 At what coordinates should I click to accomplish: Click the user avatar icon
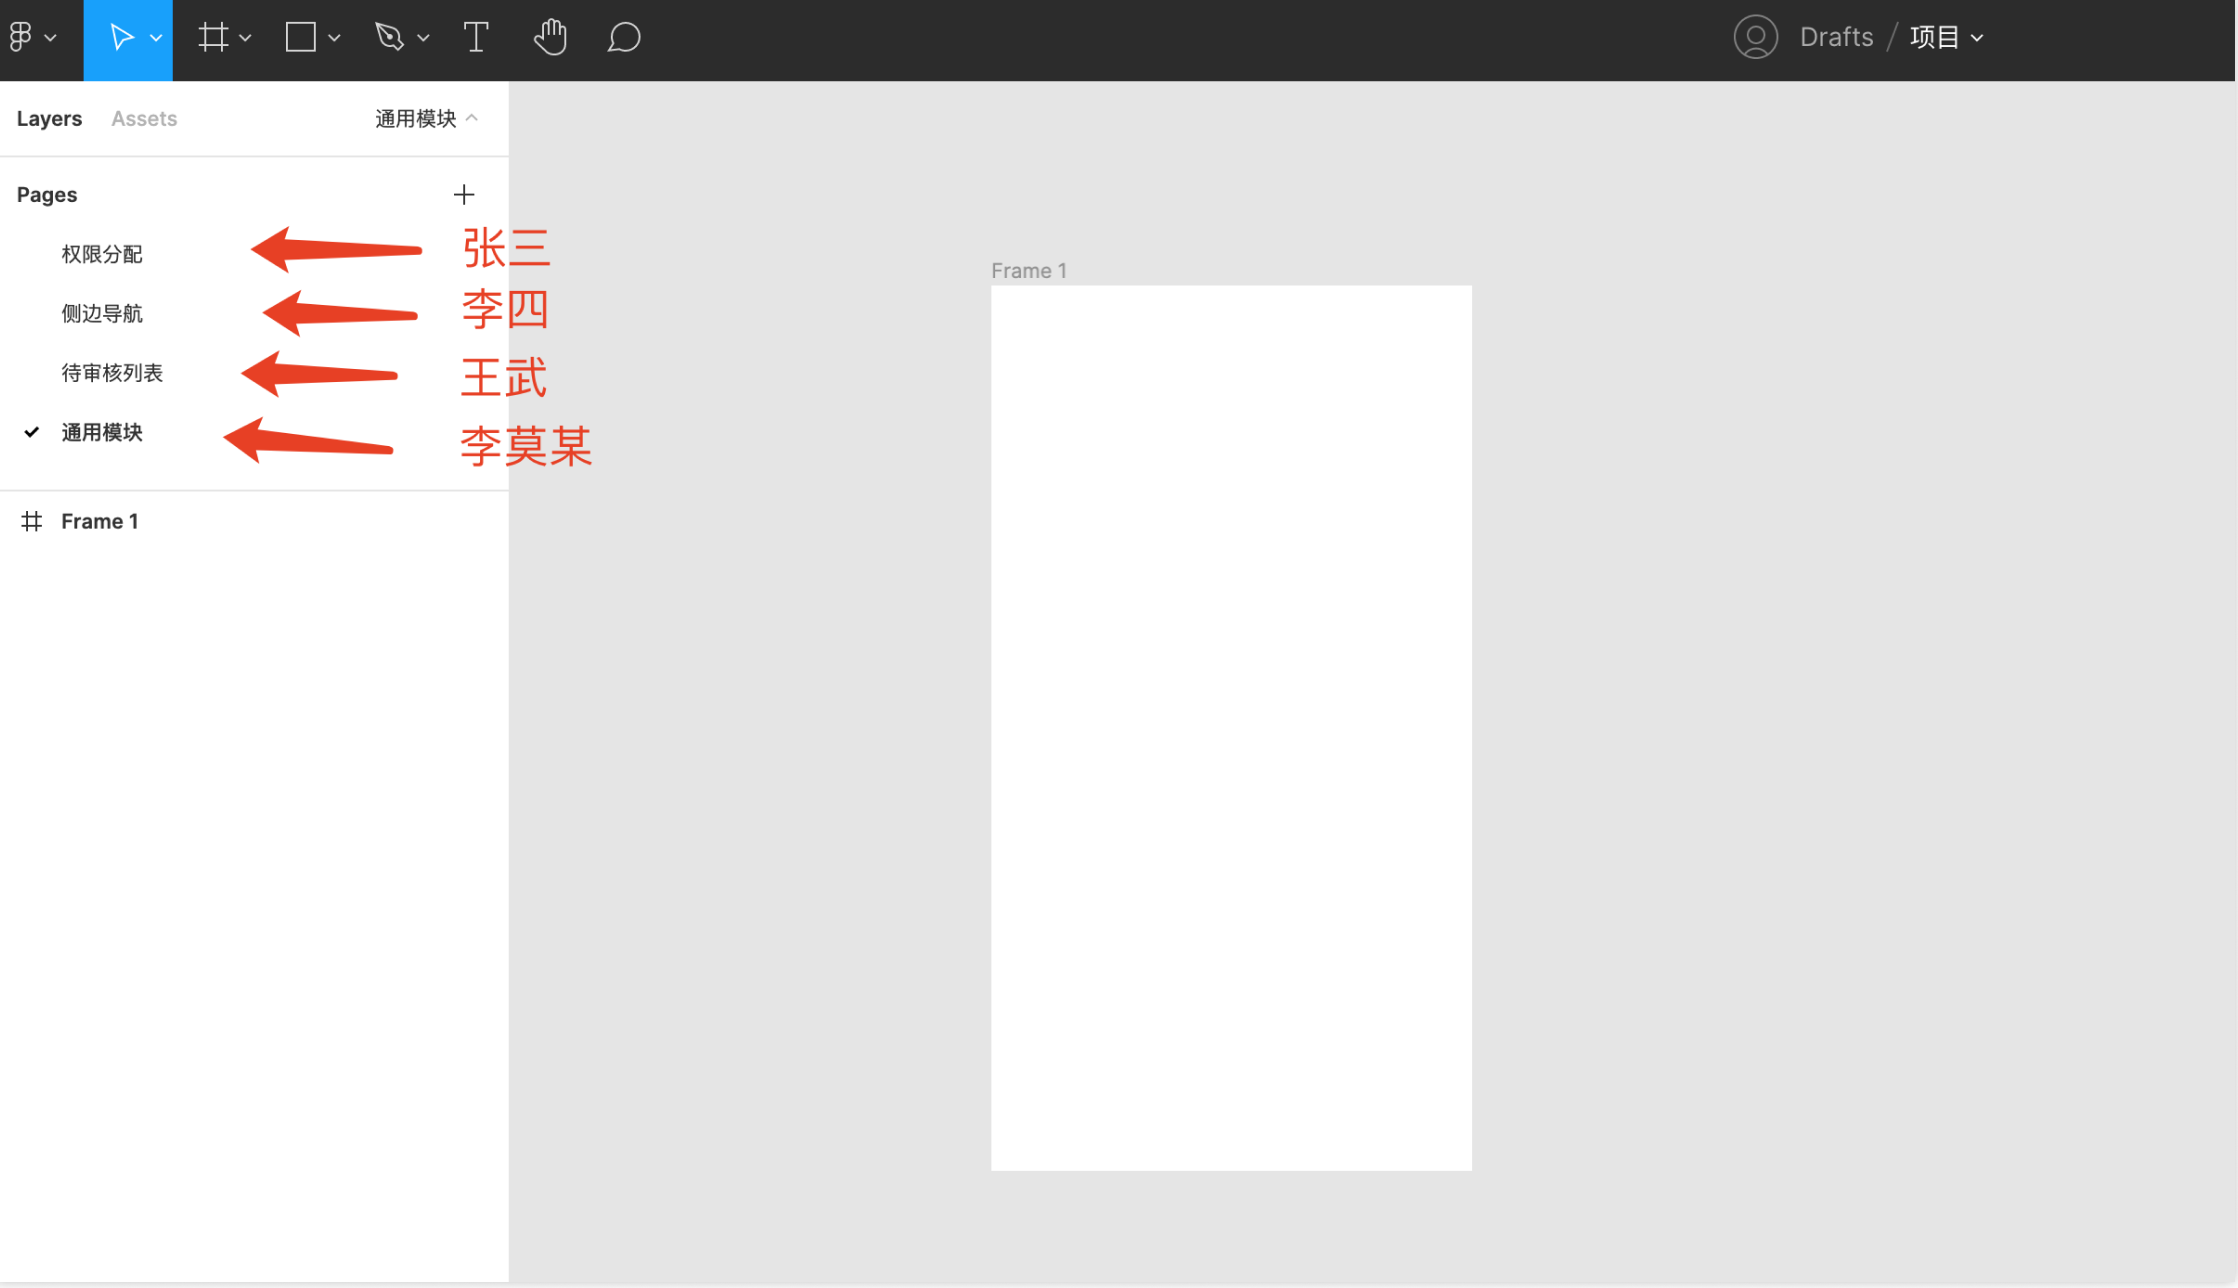[x=1755, y=38]
